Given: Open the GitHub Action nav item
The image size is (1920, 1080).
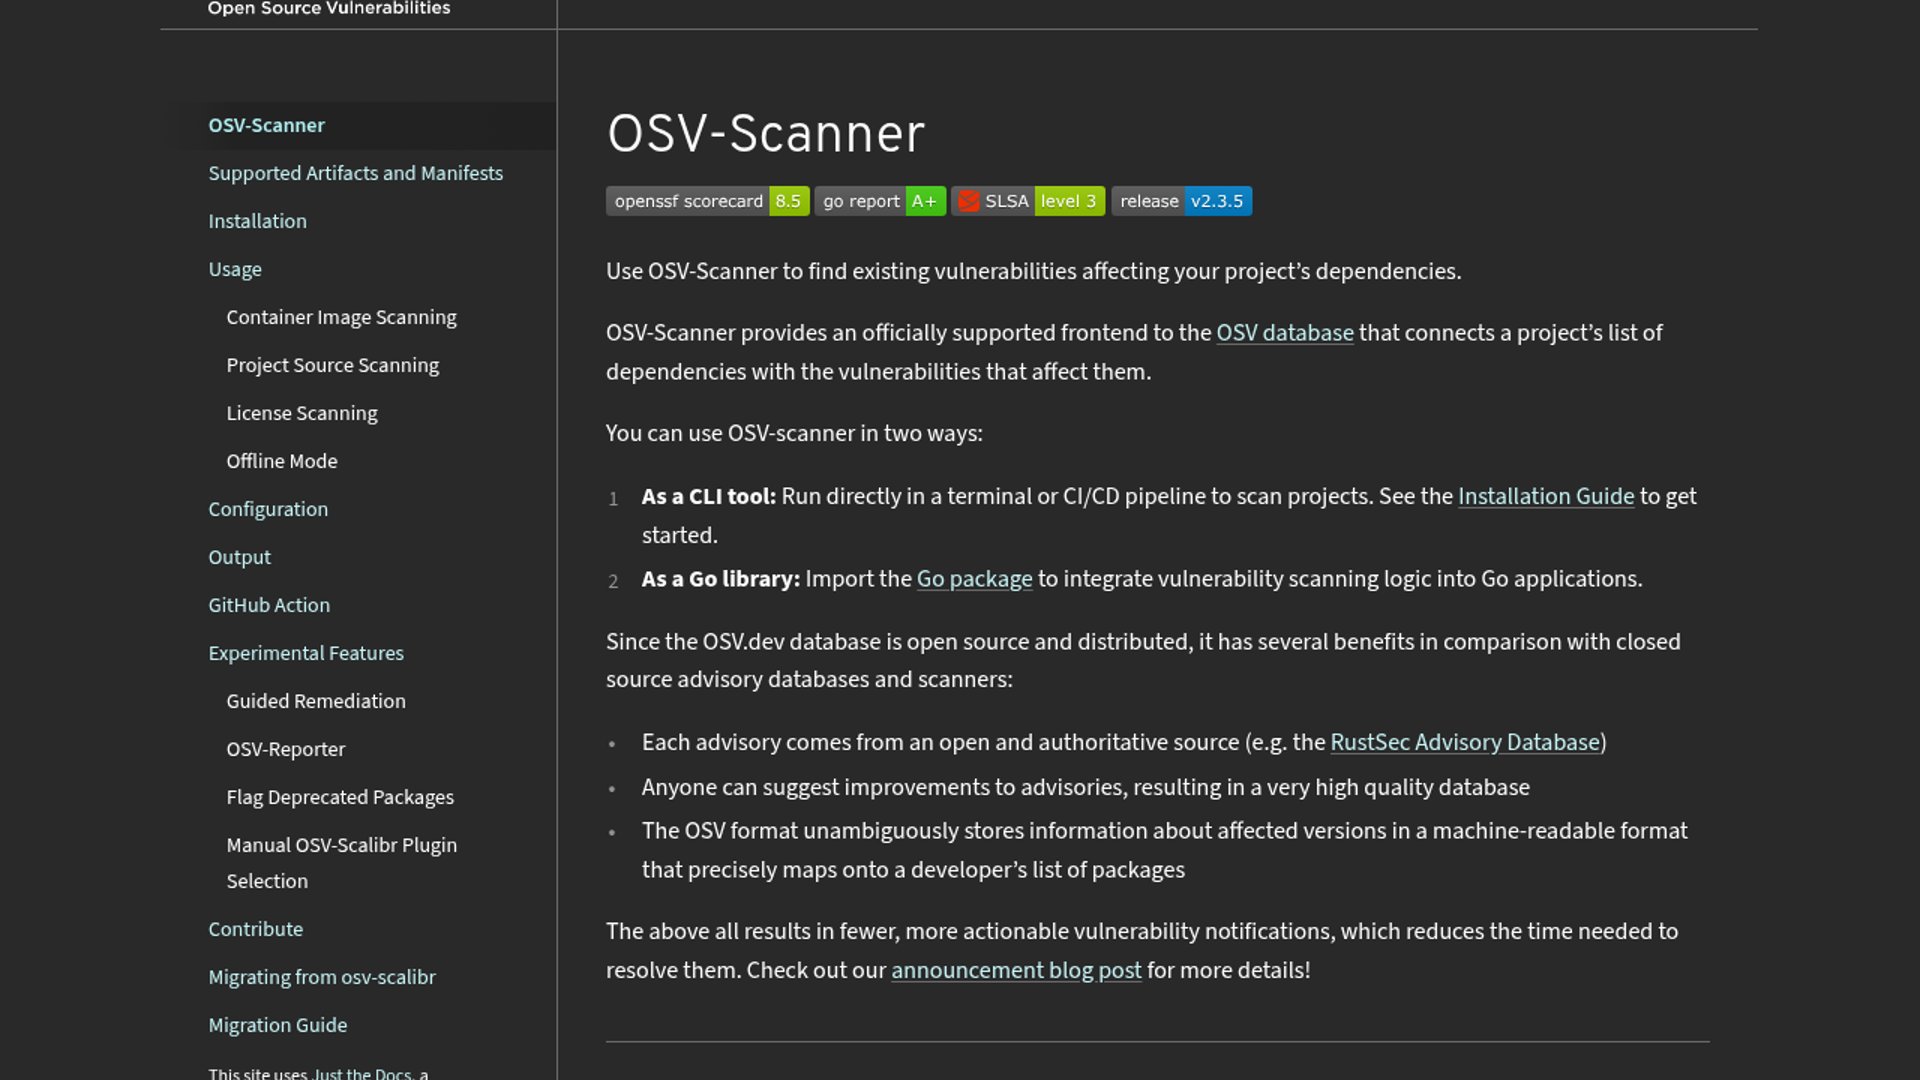Looking at the screenshot, I should tap(268, 606).
